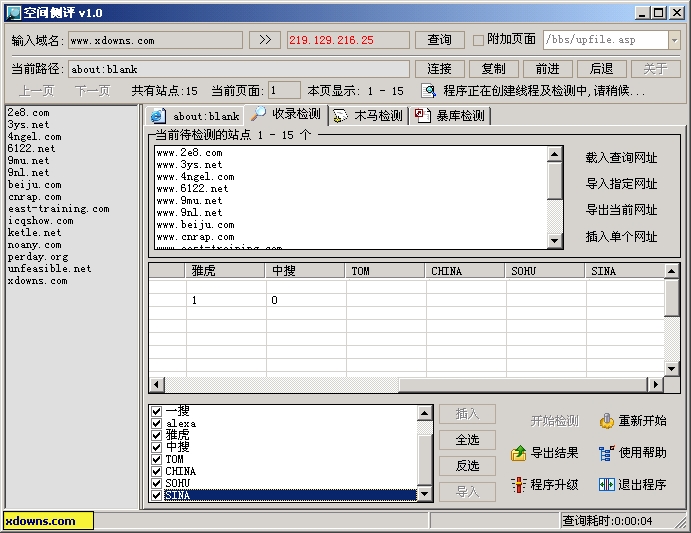
Task: Click the 使用帮助 help icon
Action: click(606, 453)
